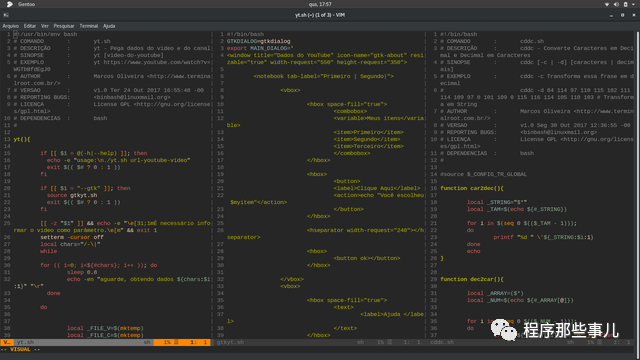Click the yt.sh status line filename
The width and height of the screenshot is (640, 360).
click(x=25, y=342)
